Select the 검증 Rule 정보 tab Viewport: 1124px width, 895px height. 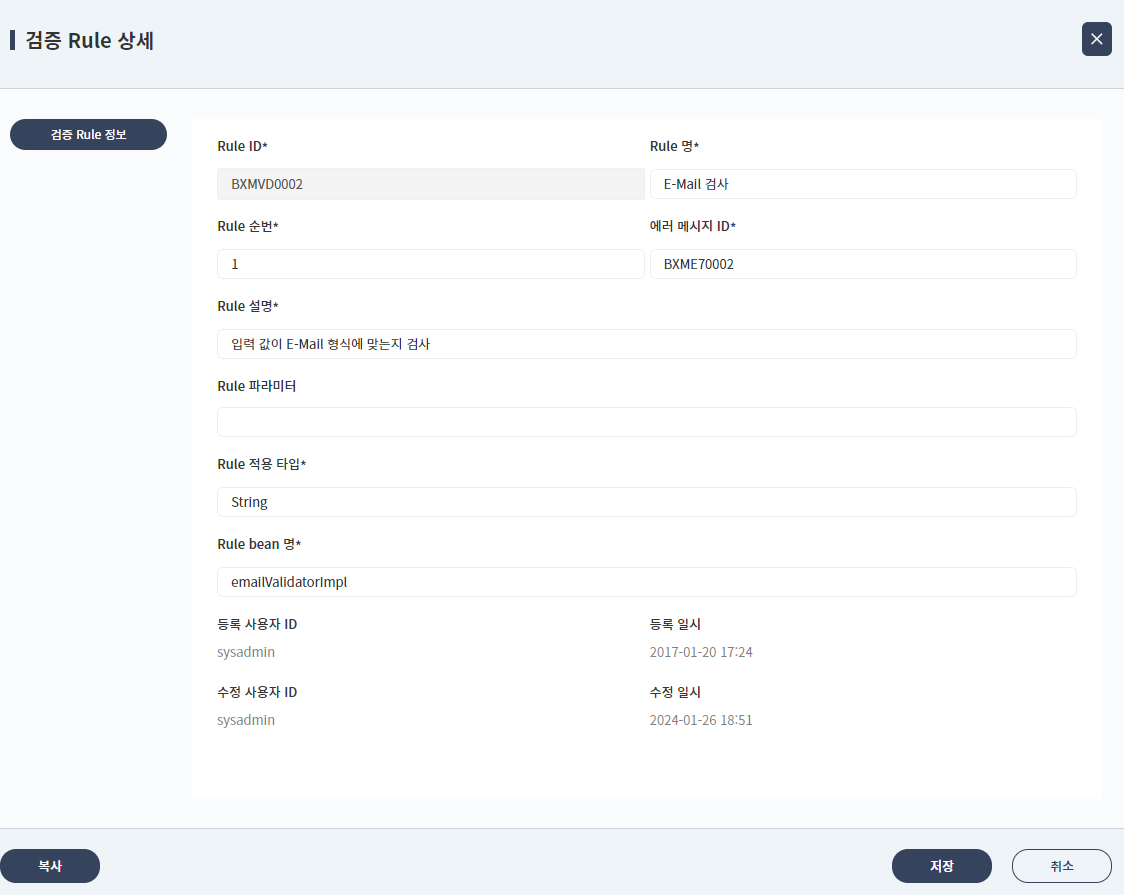point(88,134)
